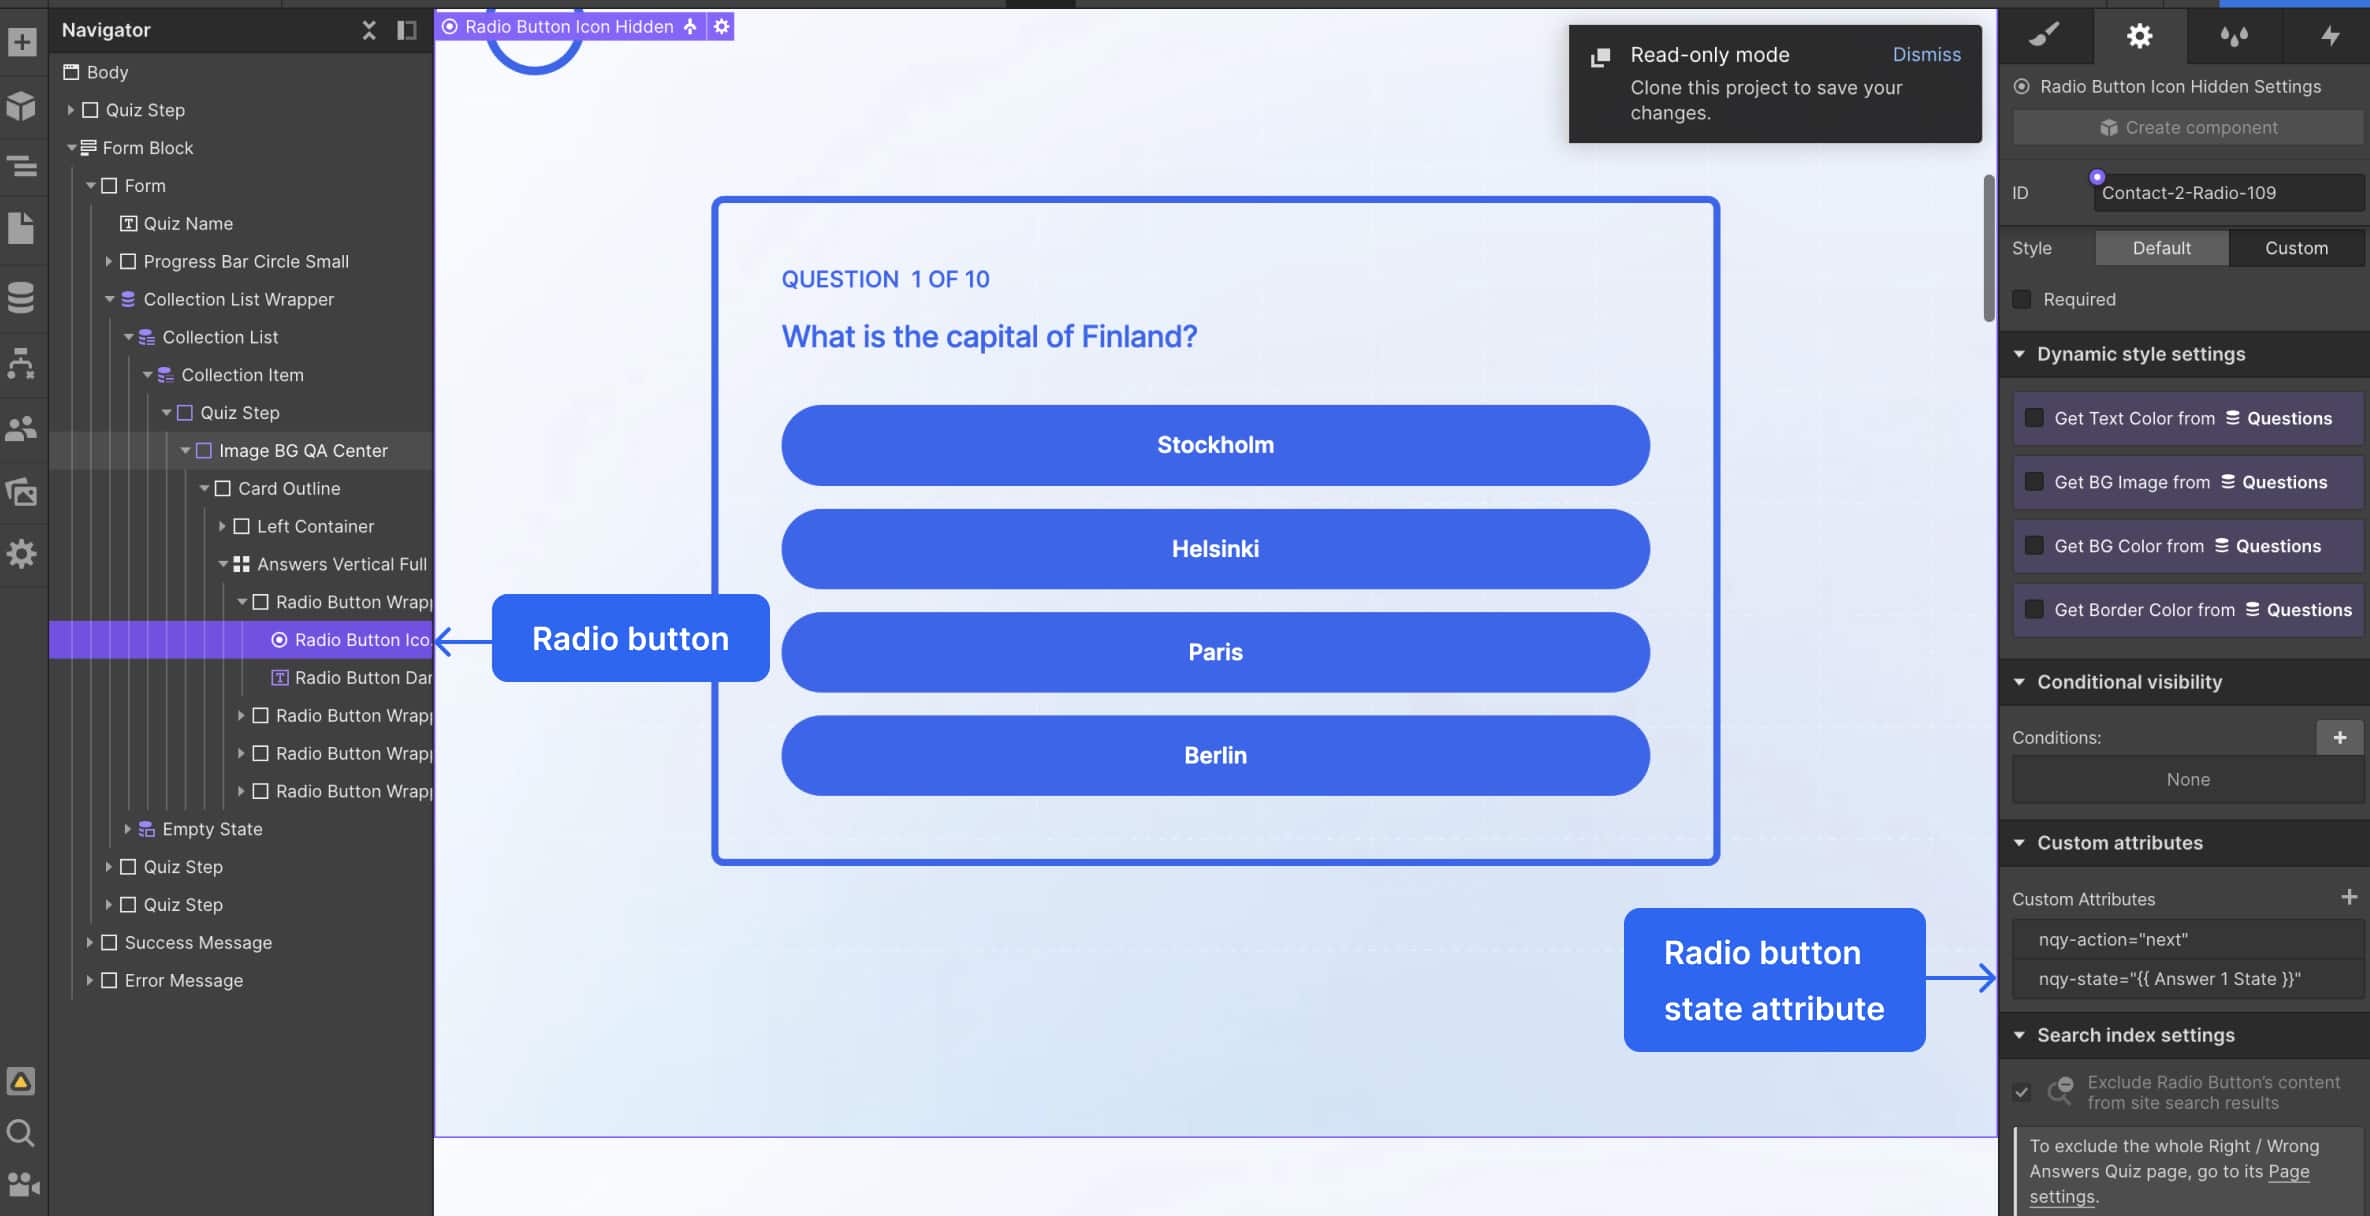The height and width of the screenshot is (1216, 2370).
Task: Choose the Stockholm answer button
Action: (x=1215, y=445)
